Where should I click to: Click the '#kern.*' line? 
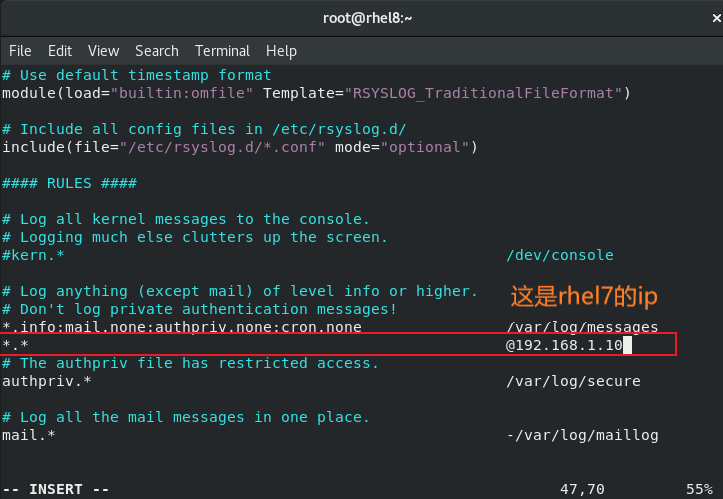click(33, 255)
